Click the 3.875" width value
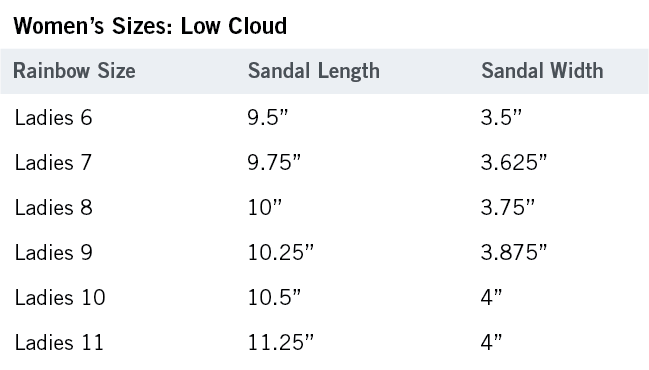The width and height of the screenshot is (649, 370). 514,252
